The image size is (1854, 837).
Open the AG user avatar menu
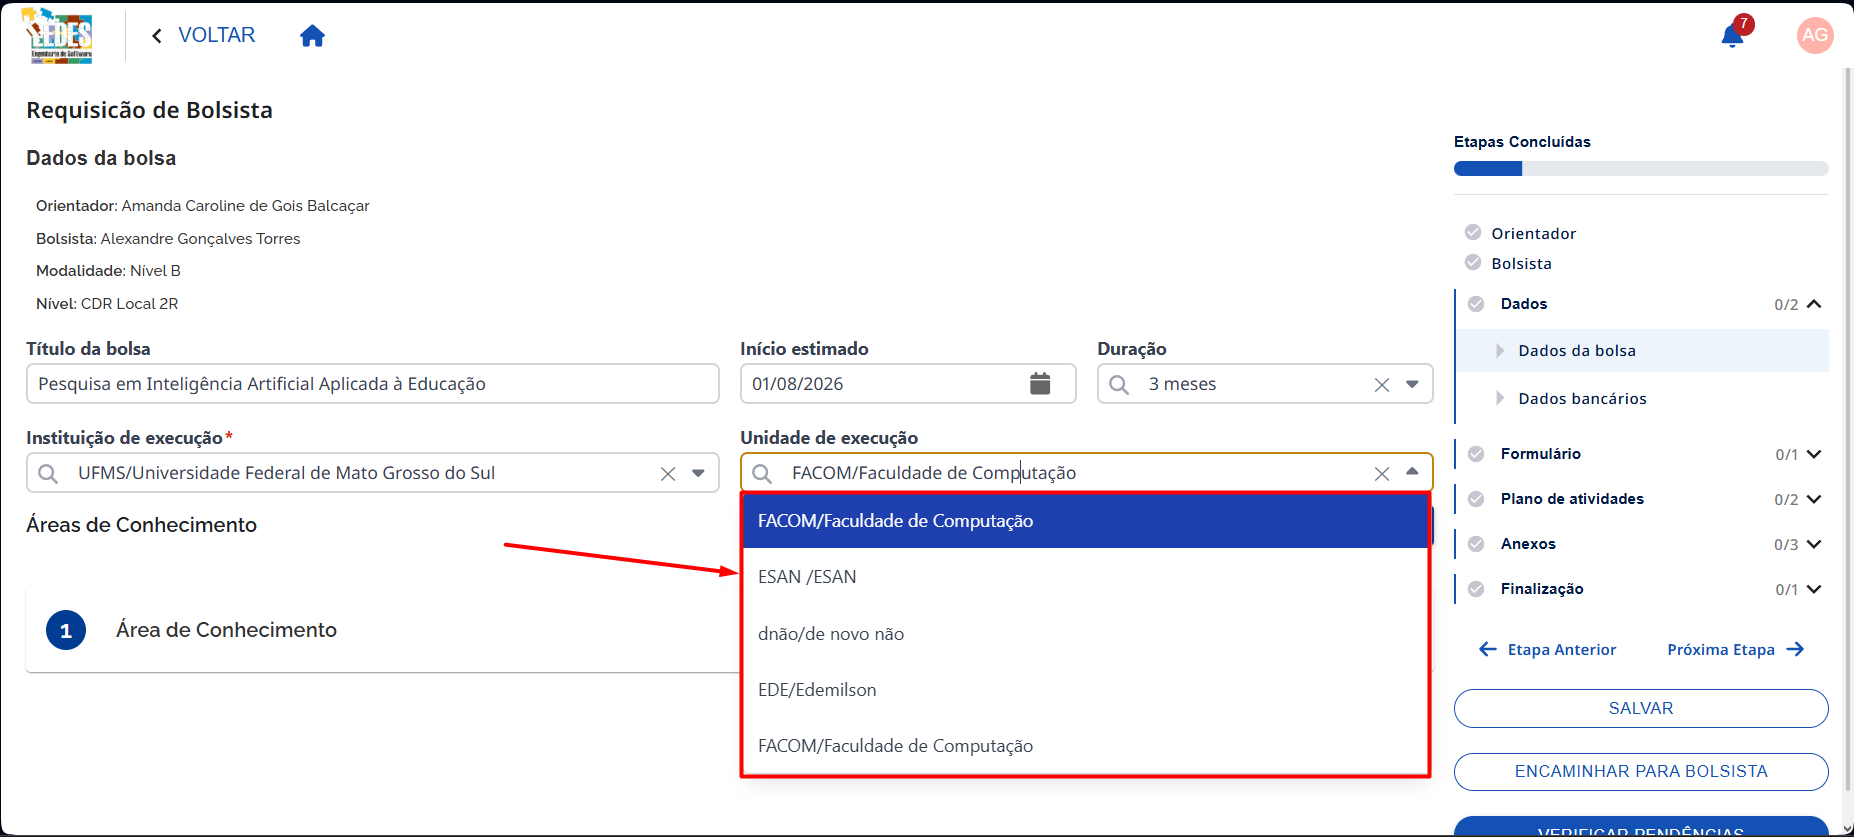(x=1815, y=35)
